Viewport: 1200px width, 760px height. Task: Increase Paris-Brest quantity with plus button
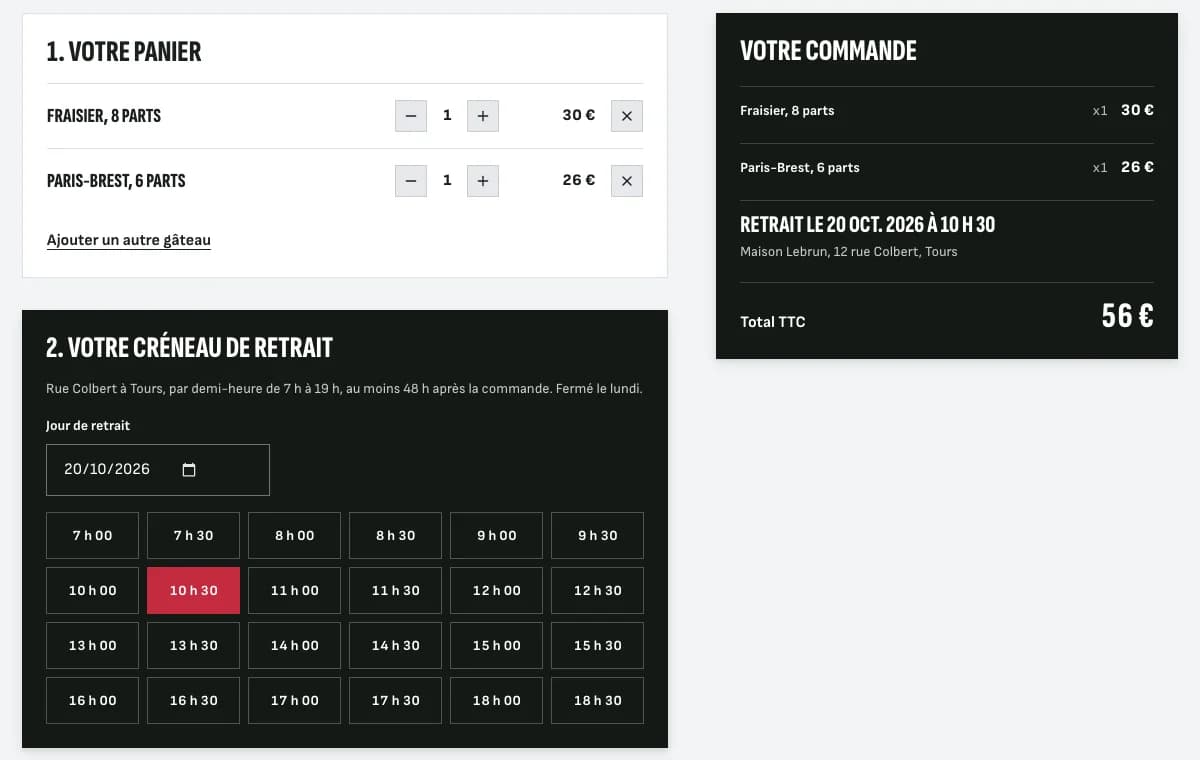(x=483, y=181)
